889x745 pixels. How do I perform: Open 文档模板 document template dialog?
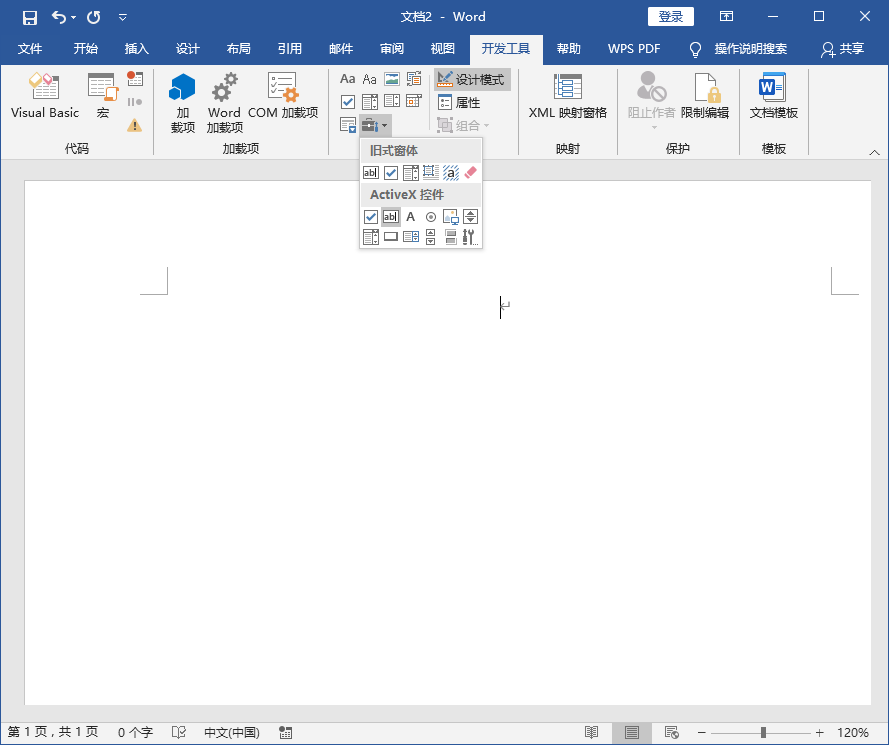(x=773, y=96)
